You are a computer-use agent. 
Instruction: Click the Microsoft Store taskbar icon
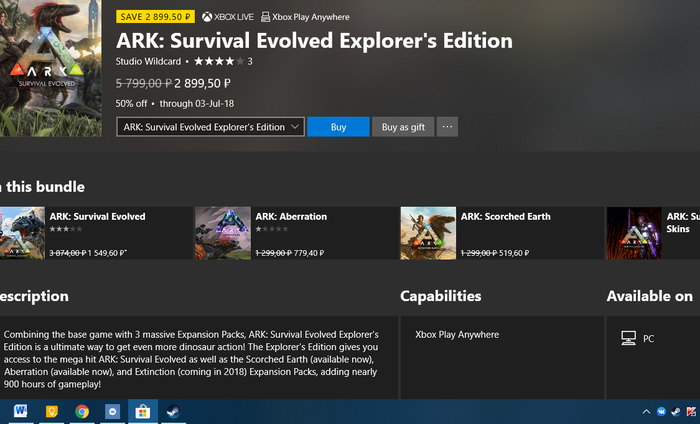pos(142,411)
